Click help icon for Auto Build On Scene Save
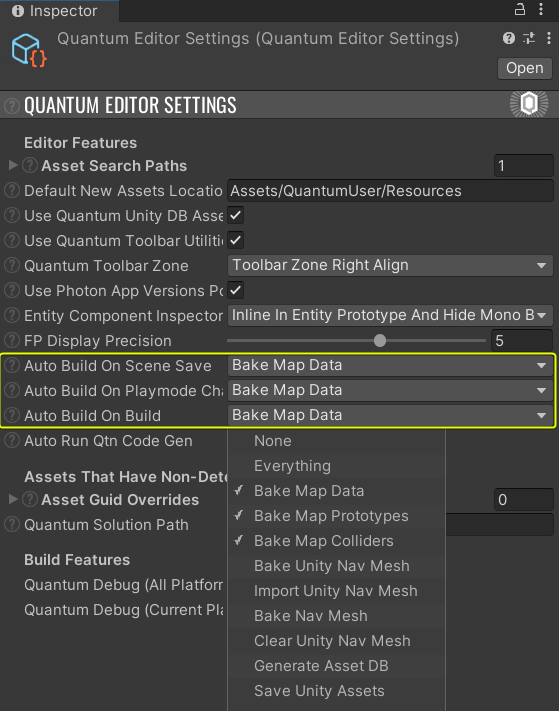 (12, 365)
